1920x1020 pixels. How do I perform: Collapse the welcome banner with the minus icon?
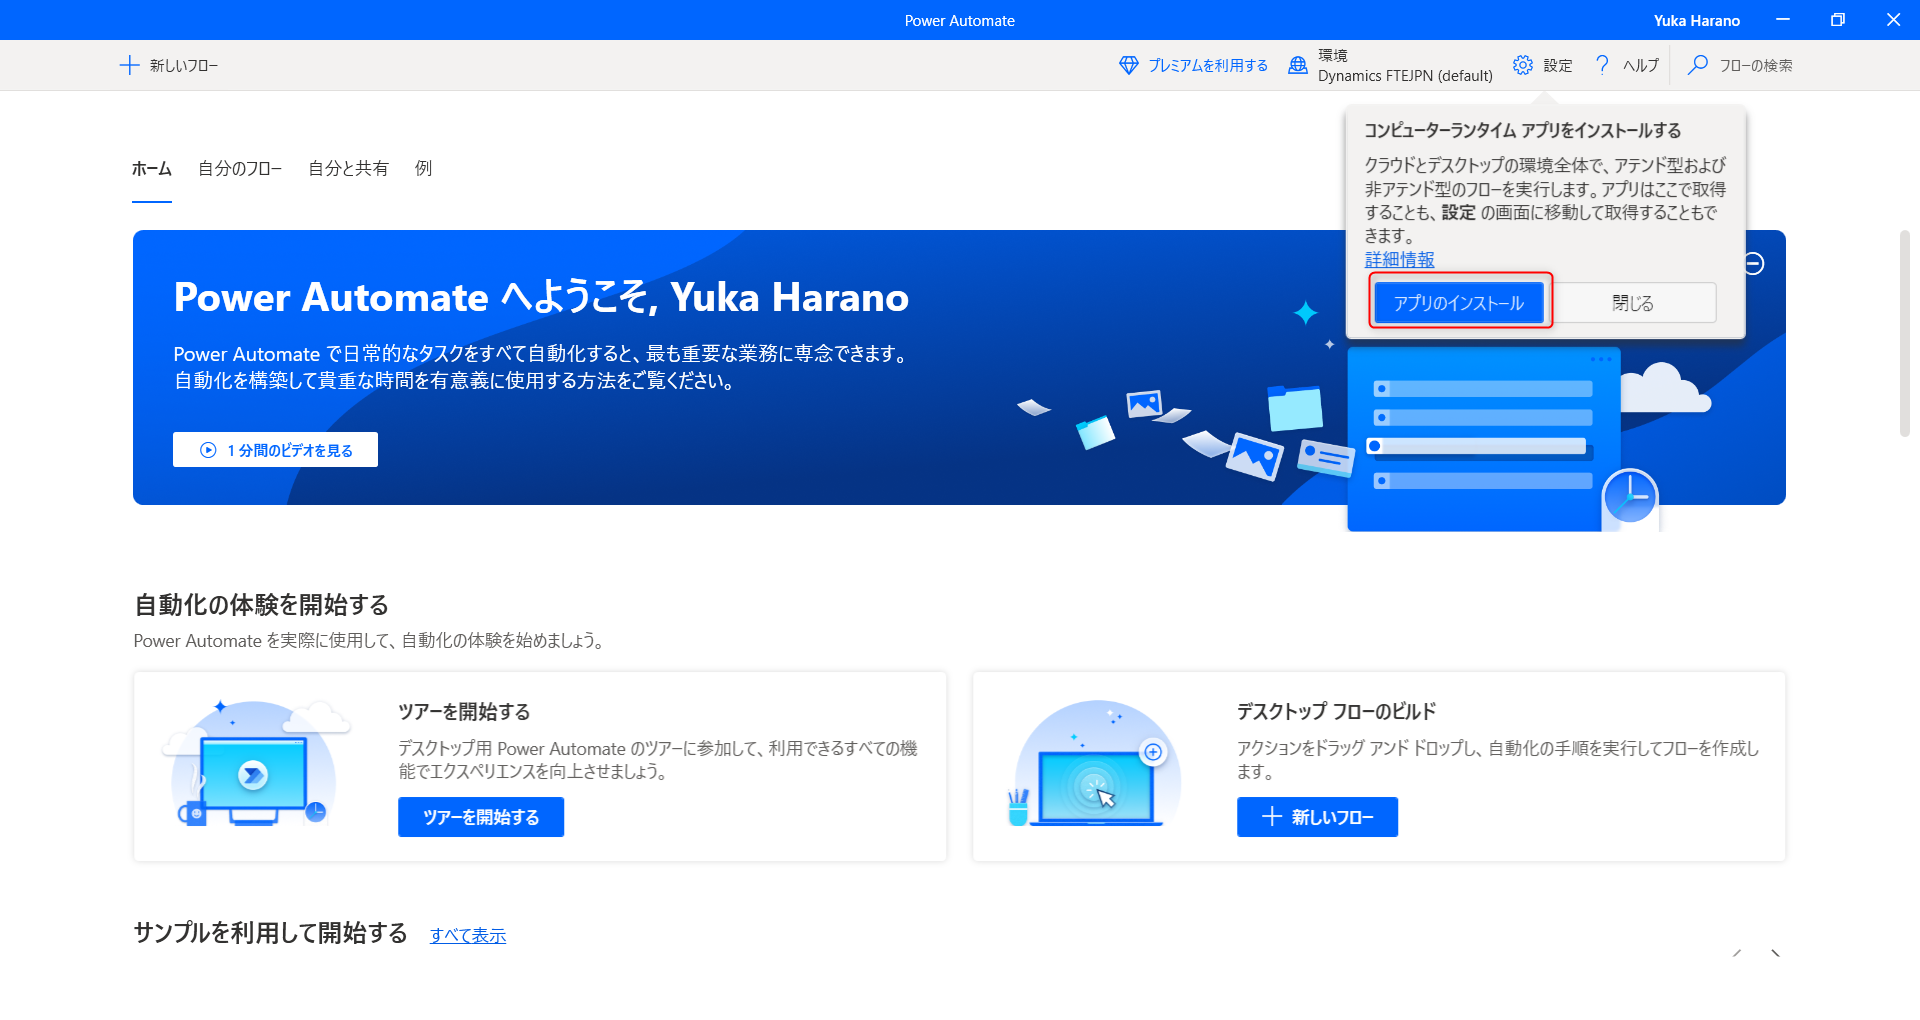coord(1753,263)
